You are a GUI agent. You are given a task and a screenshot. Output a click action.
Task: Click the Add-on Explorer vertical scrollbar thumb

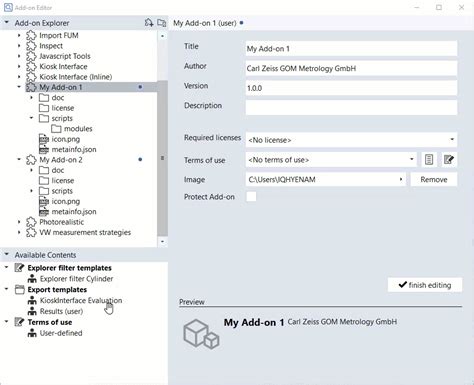coord(162,158)
